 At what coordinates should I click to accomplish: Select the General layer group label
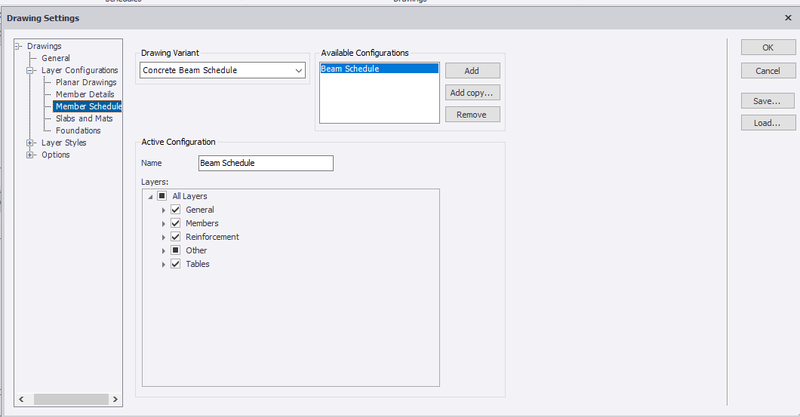pos(200,210)
